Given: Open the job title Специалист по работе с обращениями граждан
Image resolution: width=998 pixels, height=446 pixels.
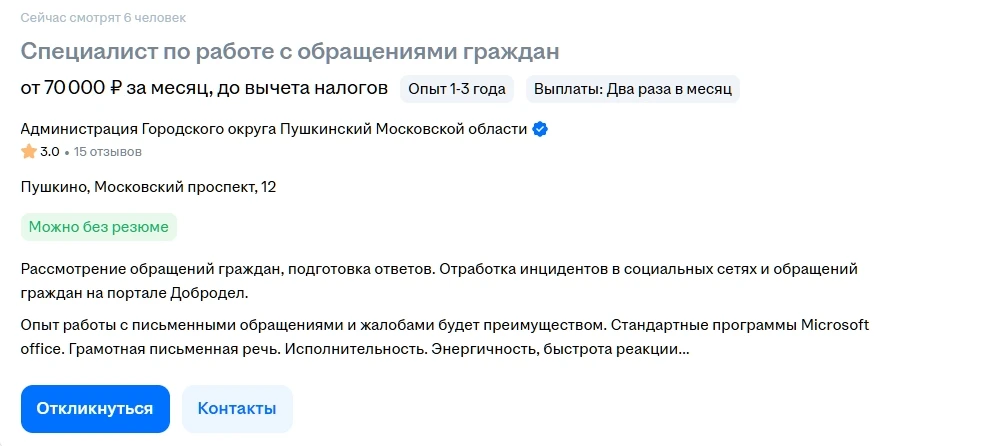Looking at the screenshot, I should (290, 52).
